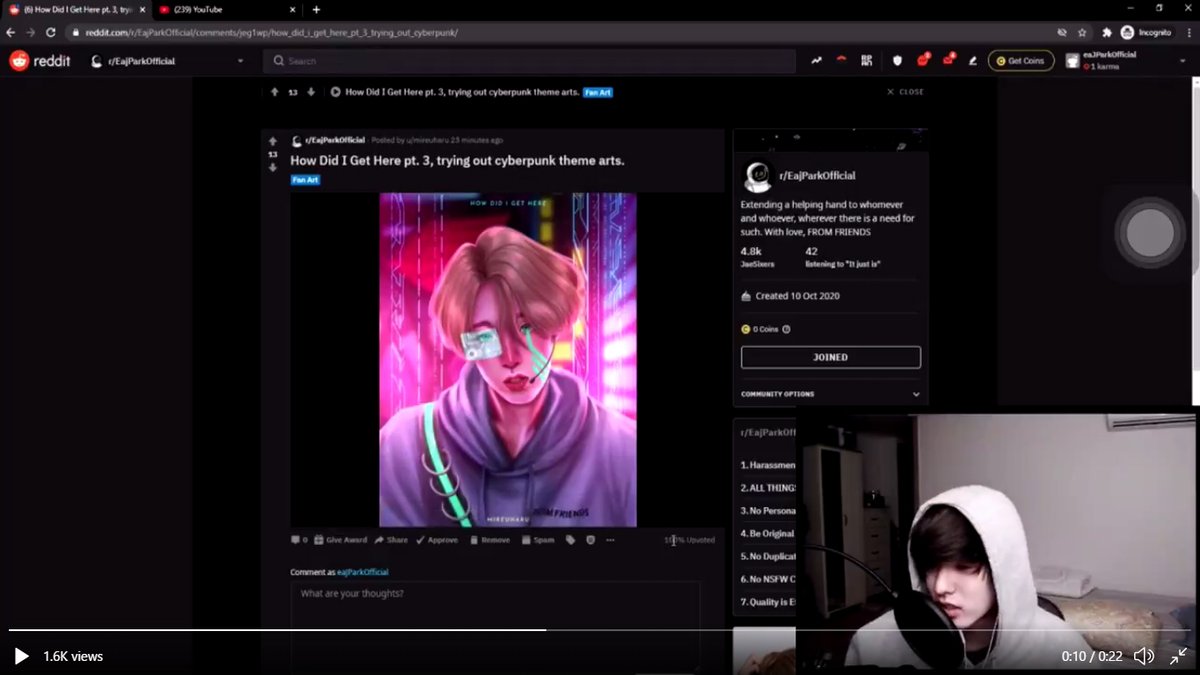Open the three-dot more options on post
This screenshot has width=1200, height=675.
(x=610, y=540)
